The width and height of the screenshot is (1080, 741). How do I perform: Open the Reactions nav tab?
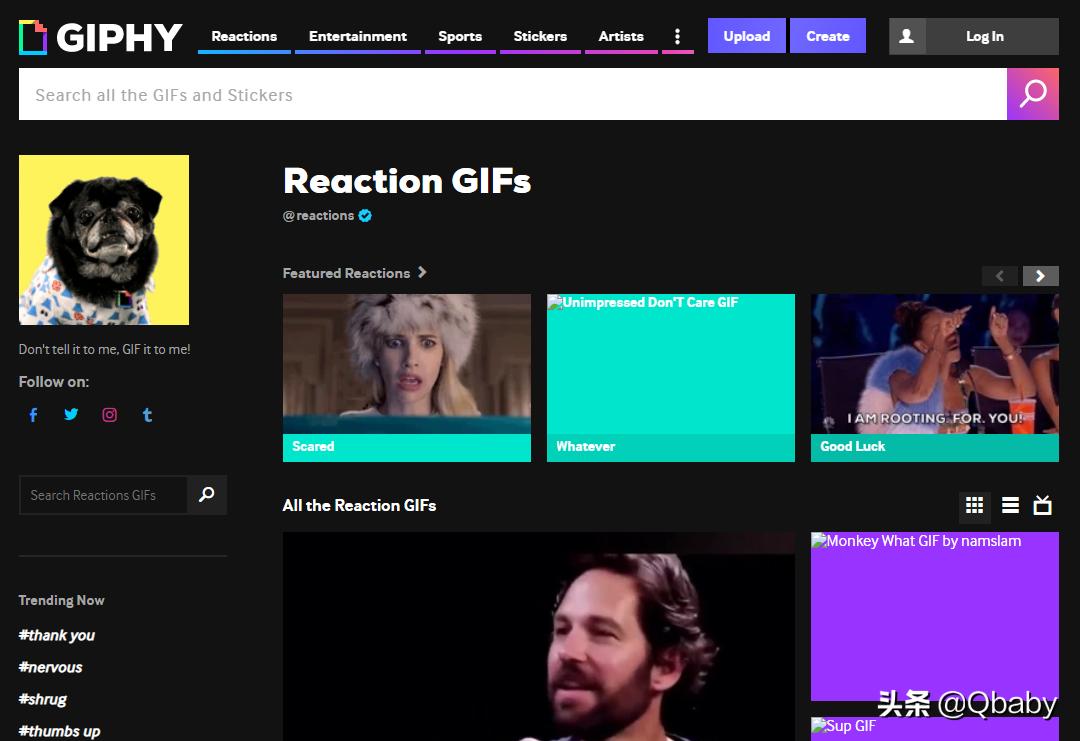click(244, 36)
